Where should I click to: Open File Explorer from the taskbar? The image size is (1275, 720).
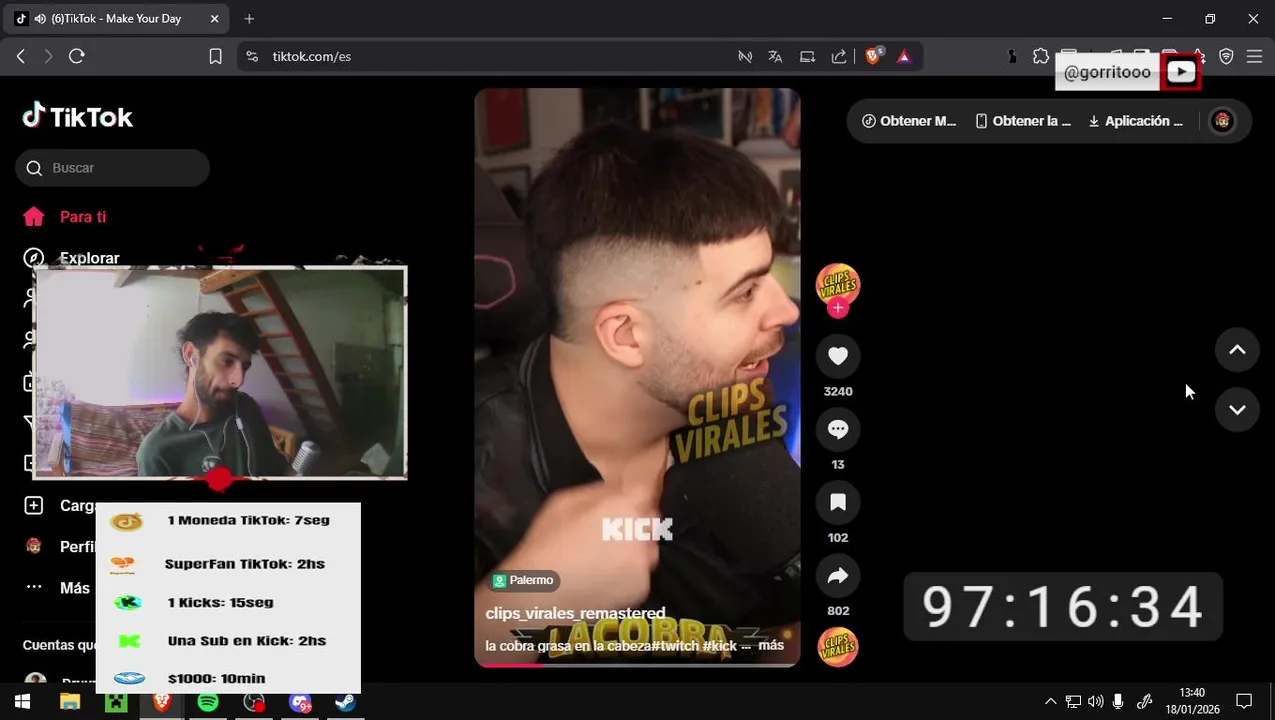click(x=69, y=703)
